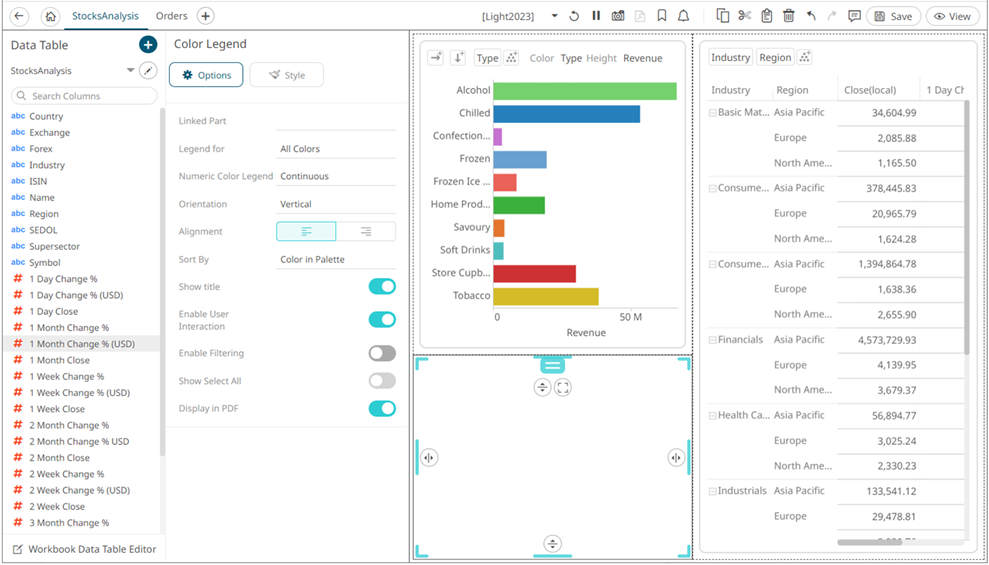The width and height of the screenshot is (989, 565).
Task: Click the refresh data icon in toolbar
Action: coord(574,16)
